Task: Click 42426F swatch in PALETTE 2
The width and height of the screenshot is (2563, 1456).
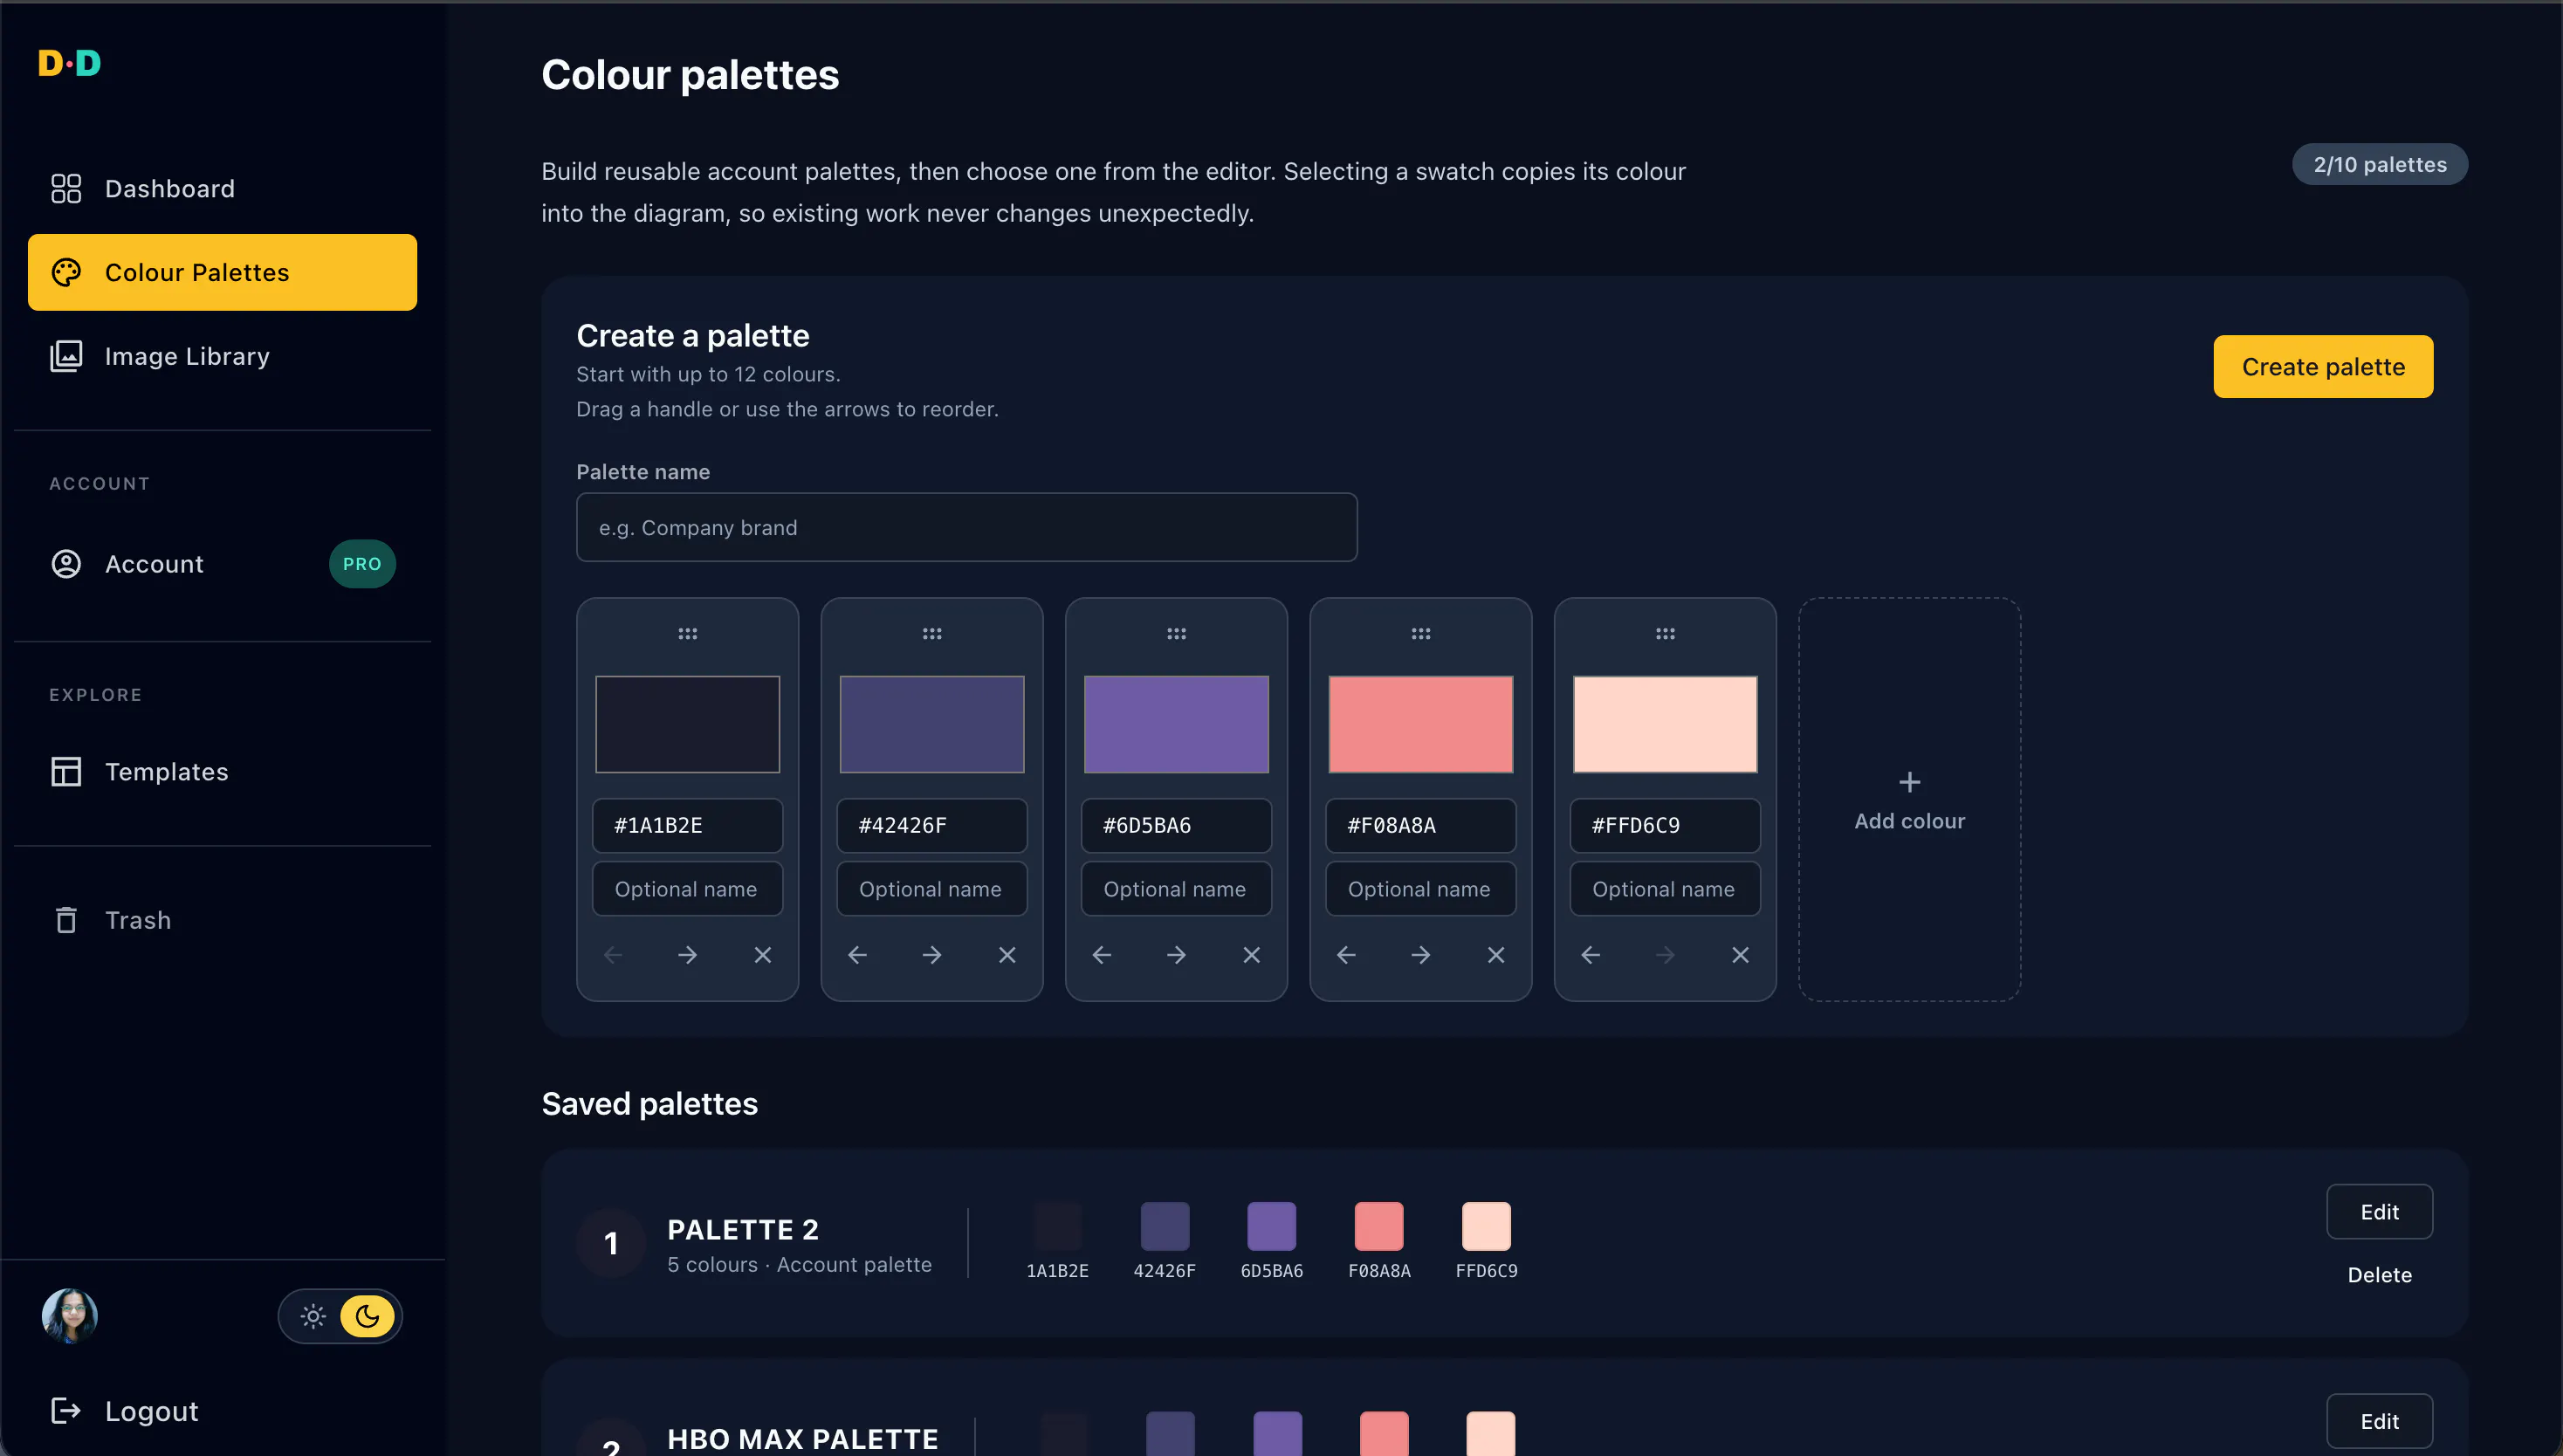Action: [1164, 1226]
